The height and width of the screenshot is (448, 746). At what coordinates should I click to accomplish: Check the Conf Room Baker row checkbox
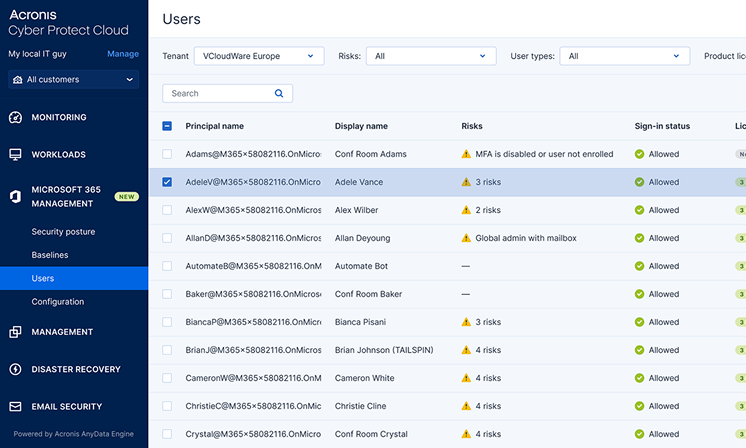point(167,294)
